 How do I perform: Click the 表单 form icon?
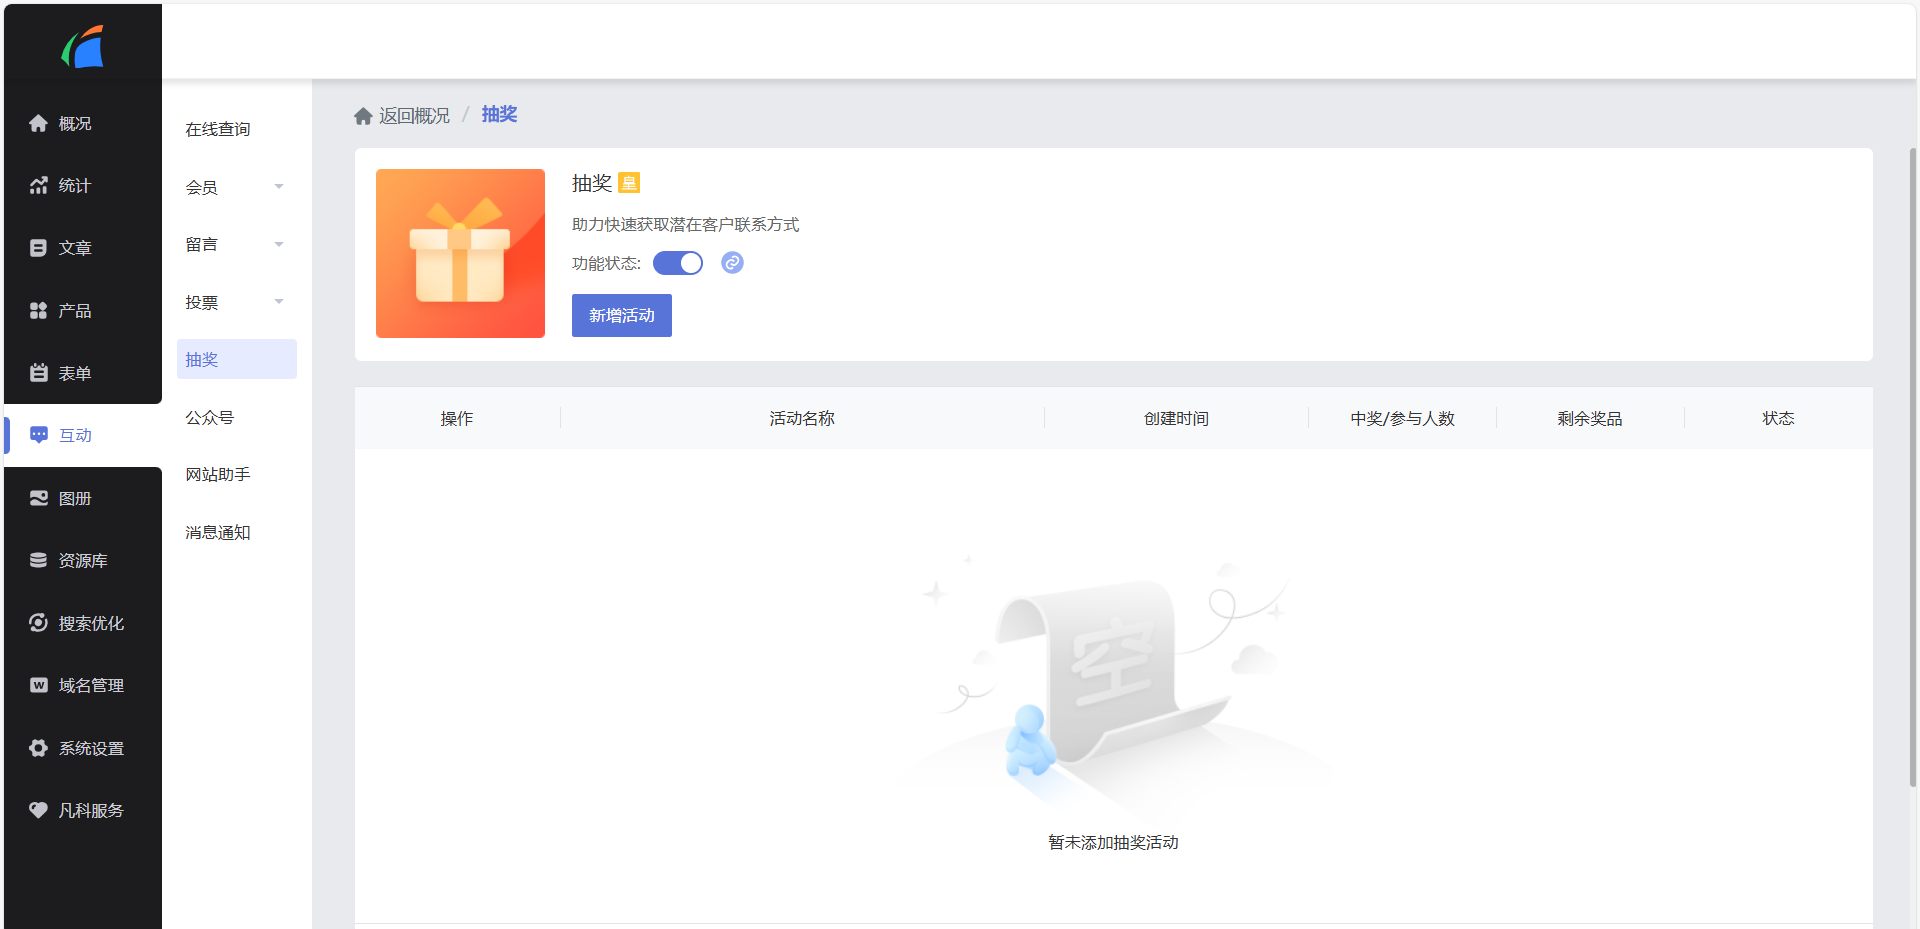[38, 373]
